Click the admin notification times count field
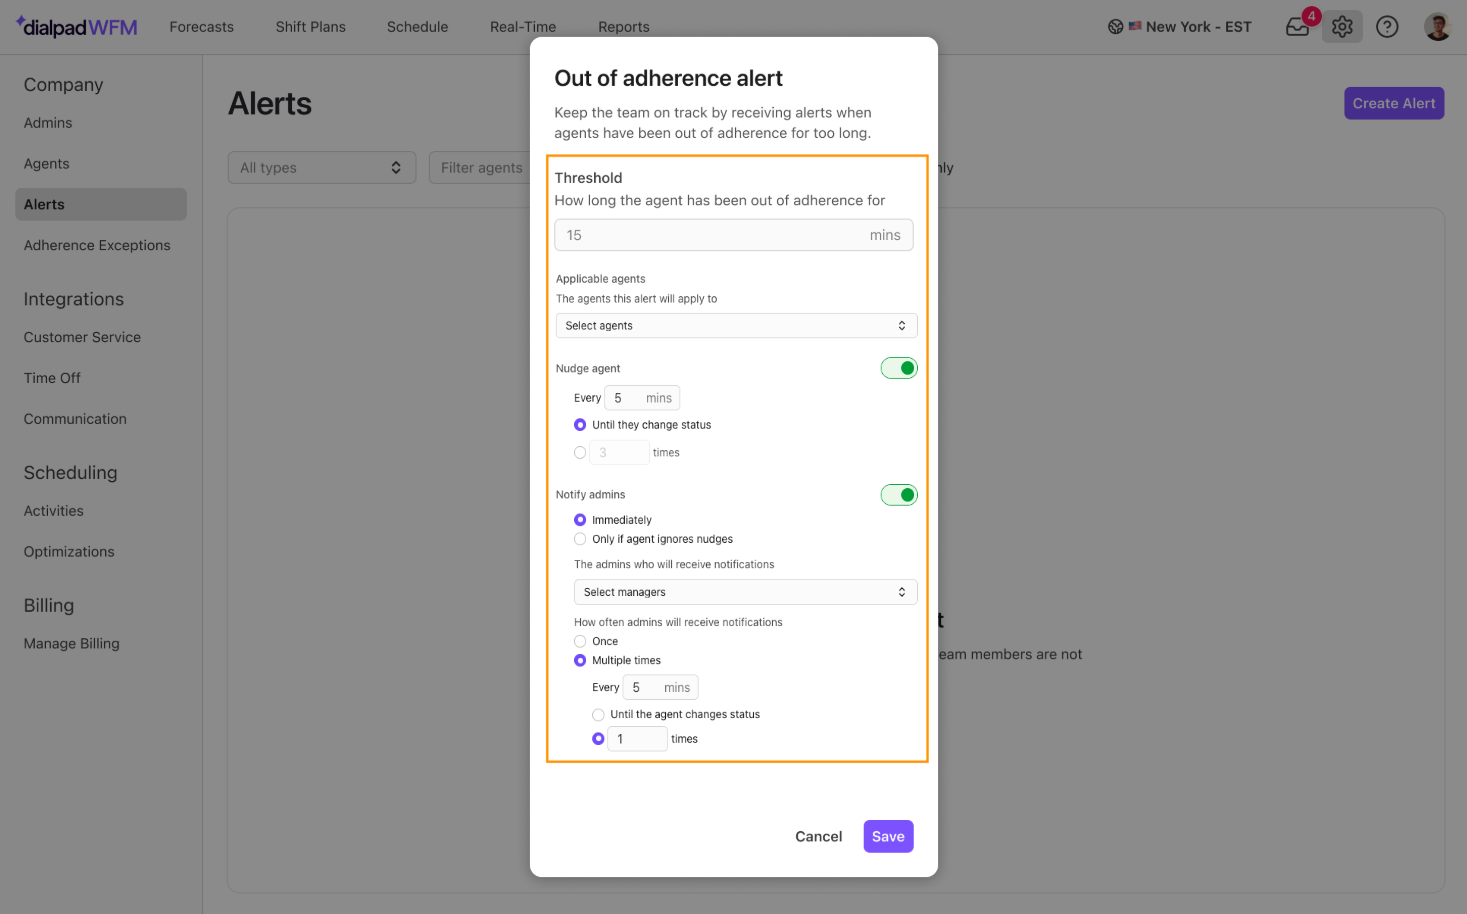Screen dimensions: 1467x914 coord(637,739)
